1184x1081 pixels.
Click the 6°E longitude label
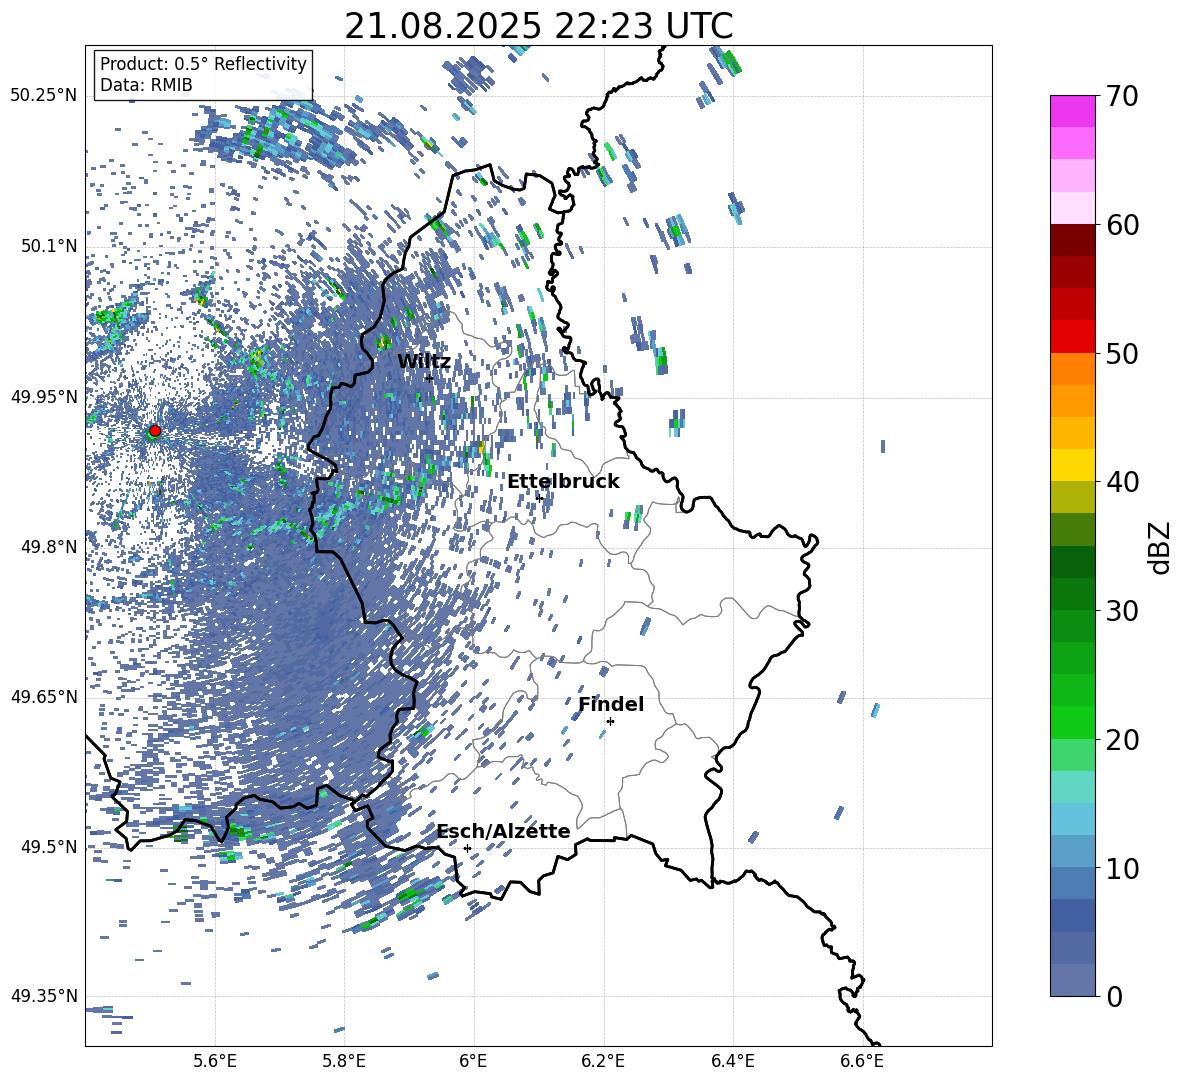click(473, 1062)
